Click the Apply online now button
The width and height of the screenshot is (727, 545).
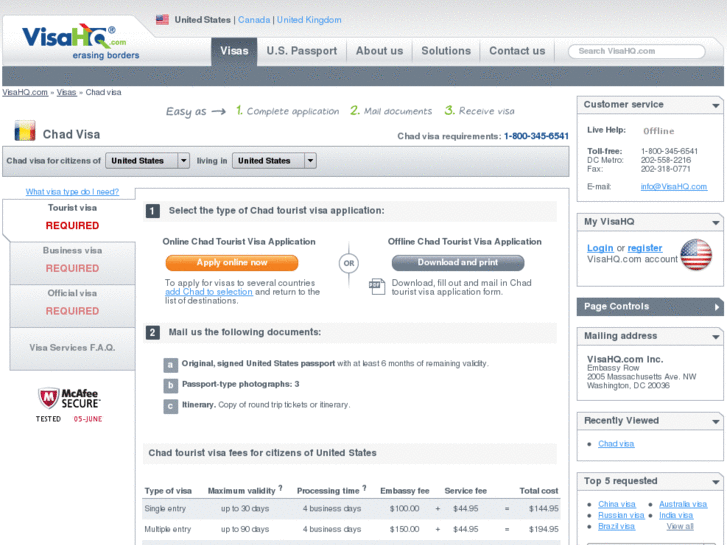[232, 263]
